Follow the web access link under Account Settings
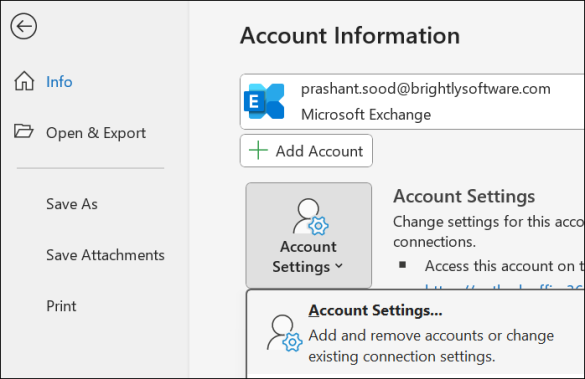This screenshot has height=379, width=585. [x=504, y=287]
